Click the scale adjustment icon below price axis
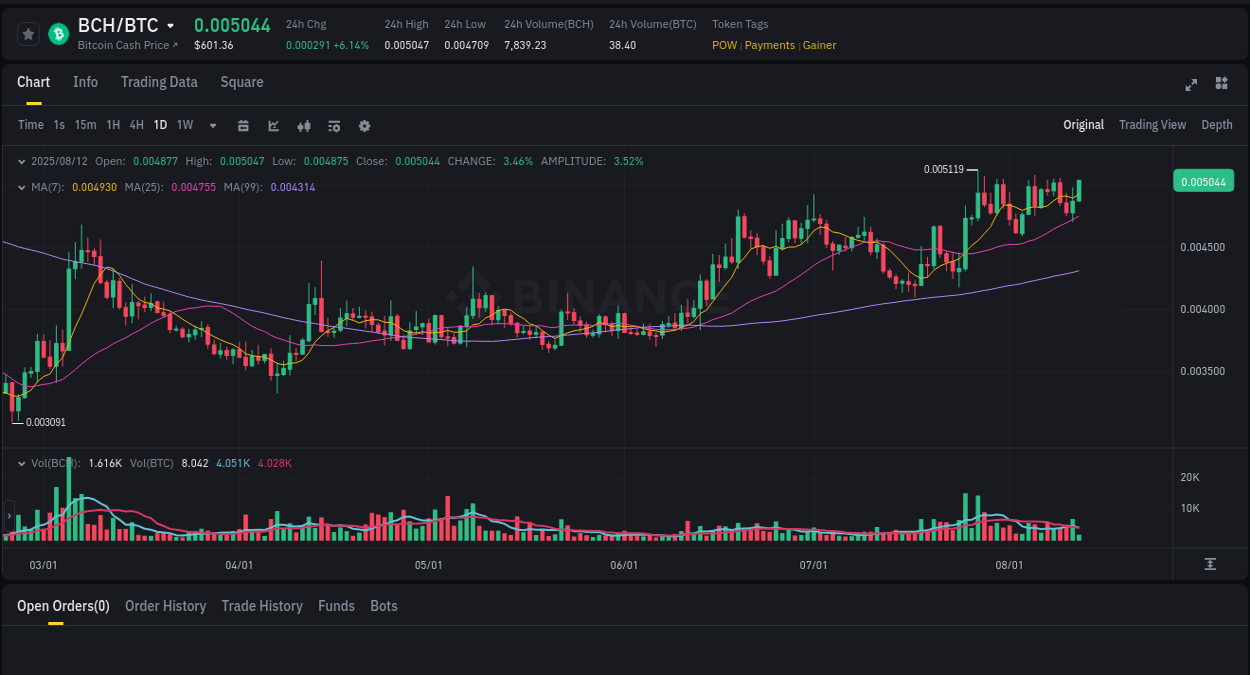1250x675 pixels. pos(1210,565)
